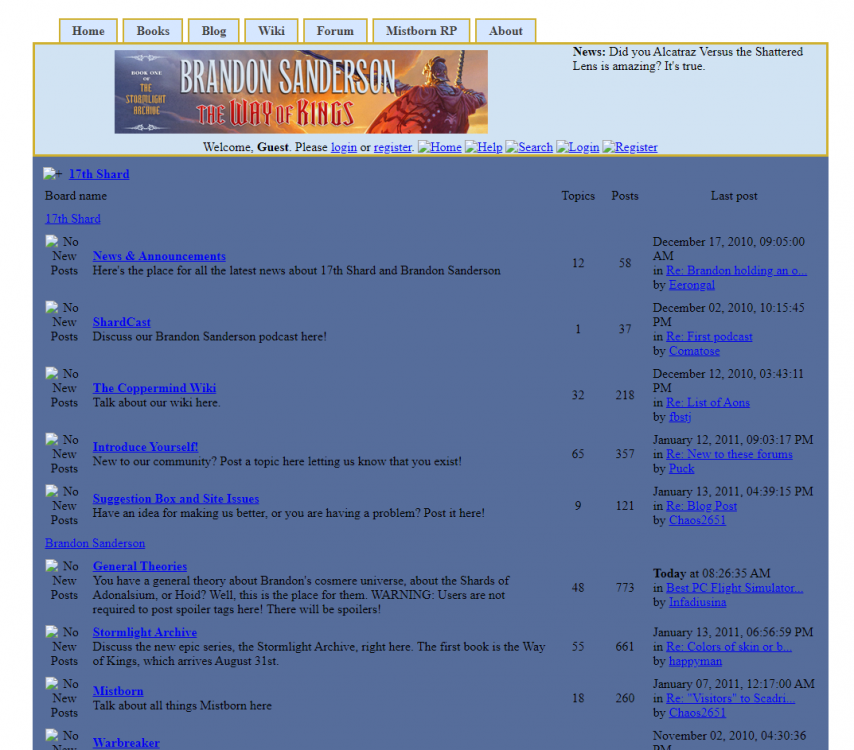Open Re: New to these forums post
854x750 pixels.
(729, 454)
